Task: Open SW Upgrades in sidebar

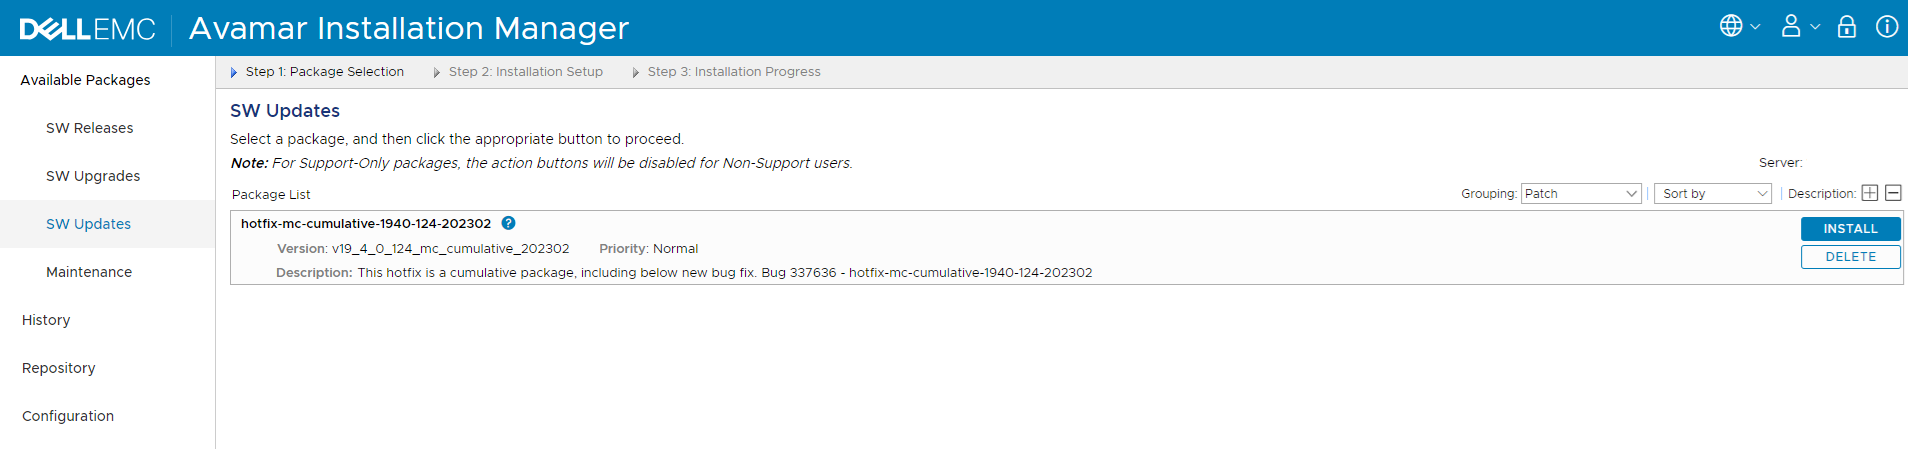Action: coord(93,176)
